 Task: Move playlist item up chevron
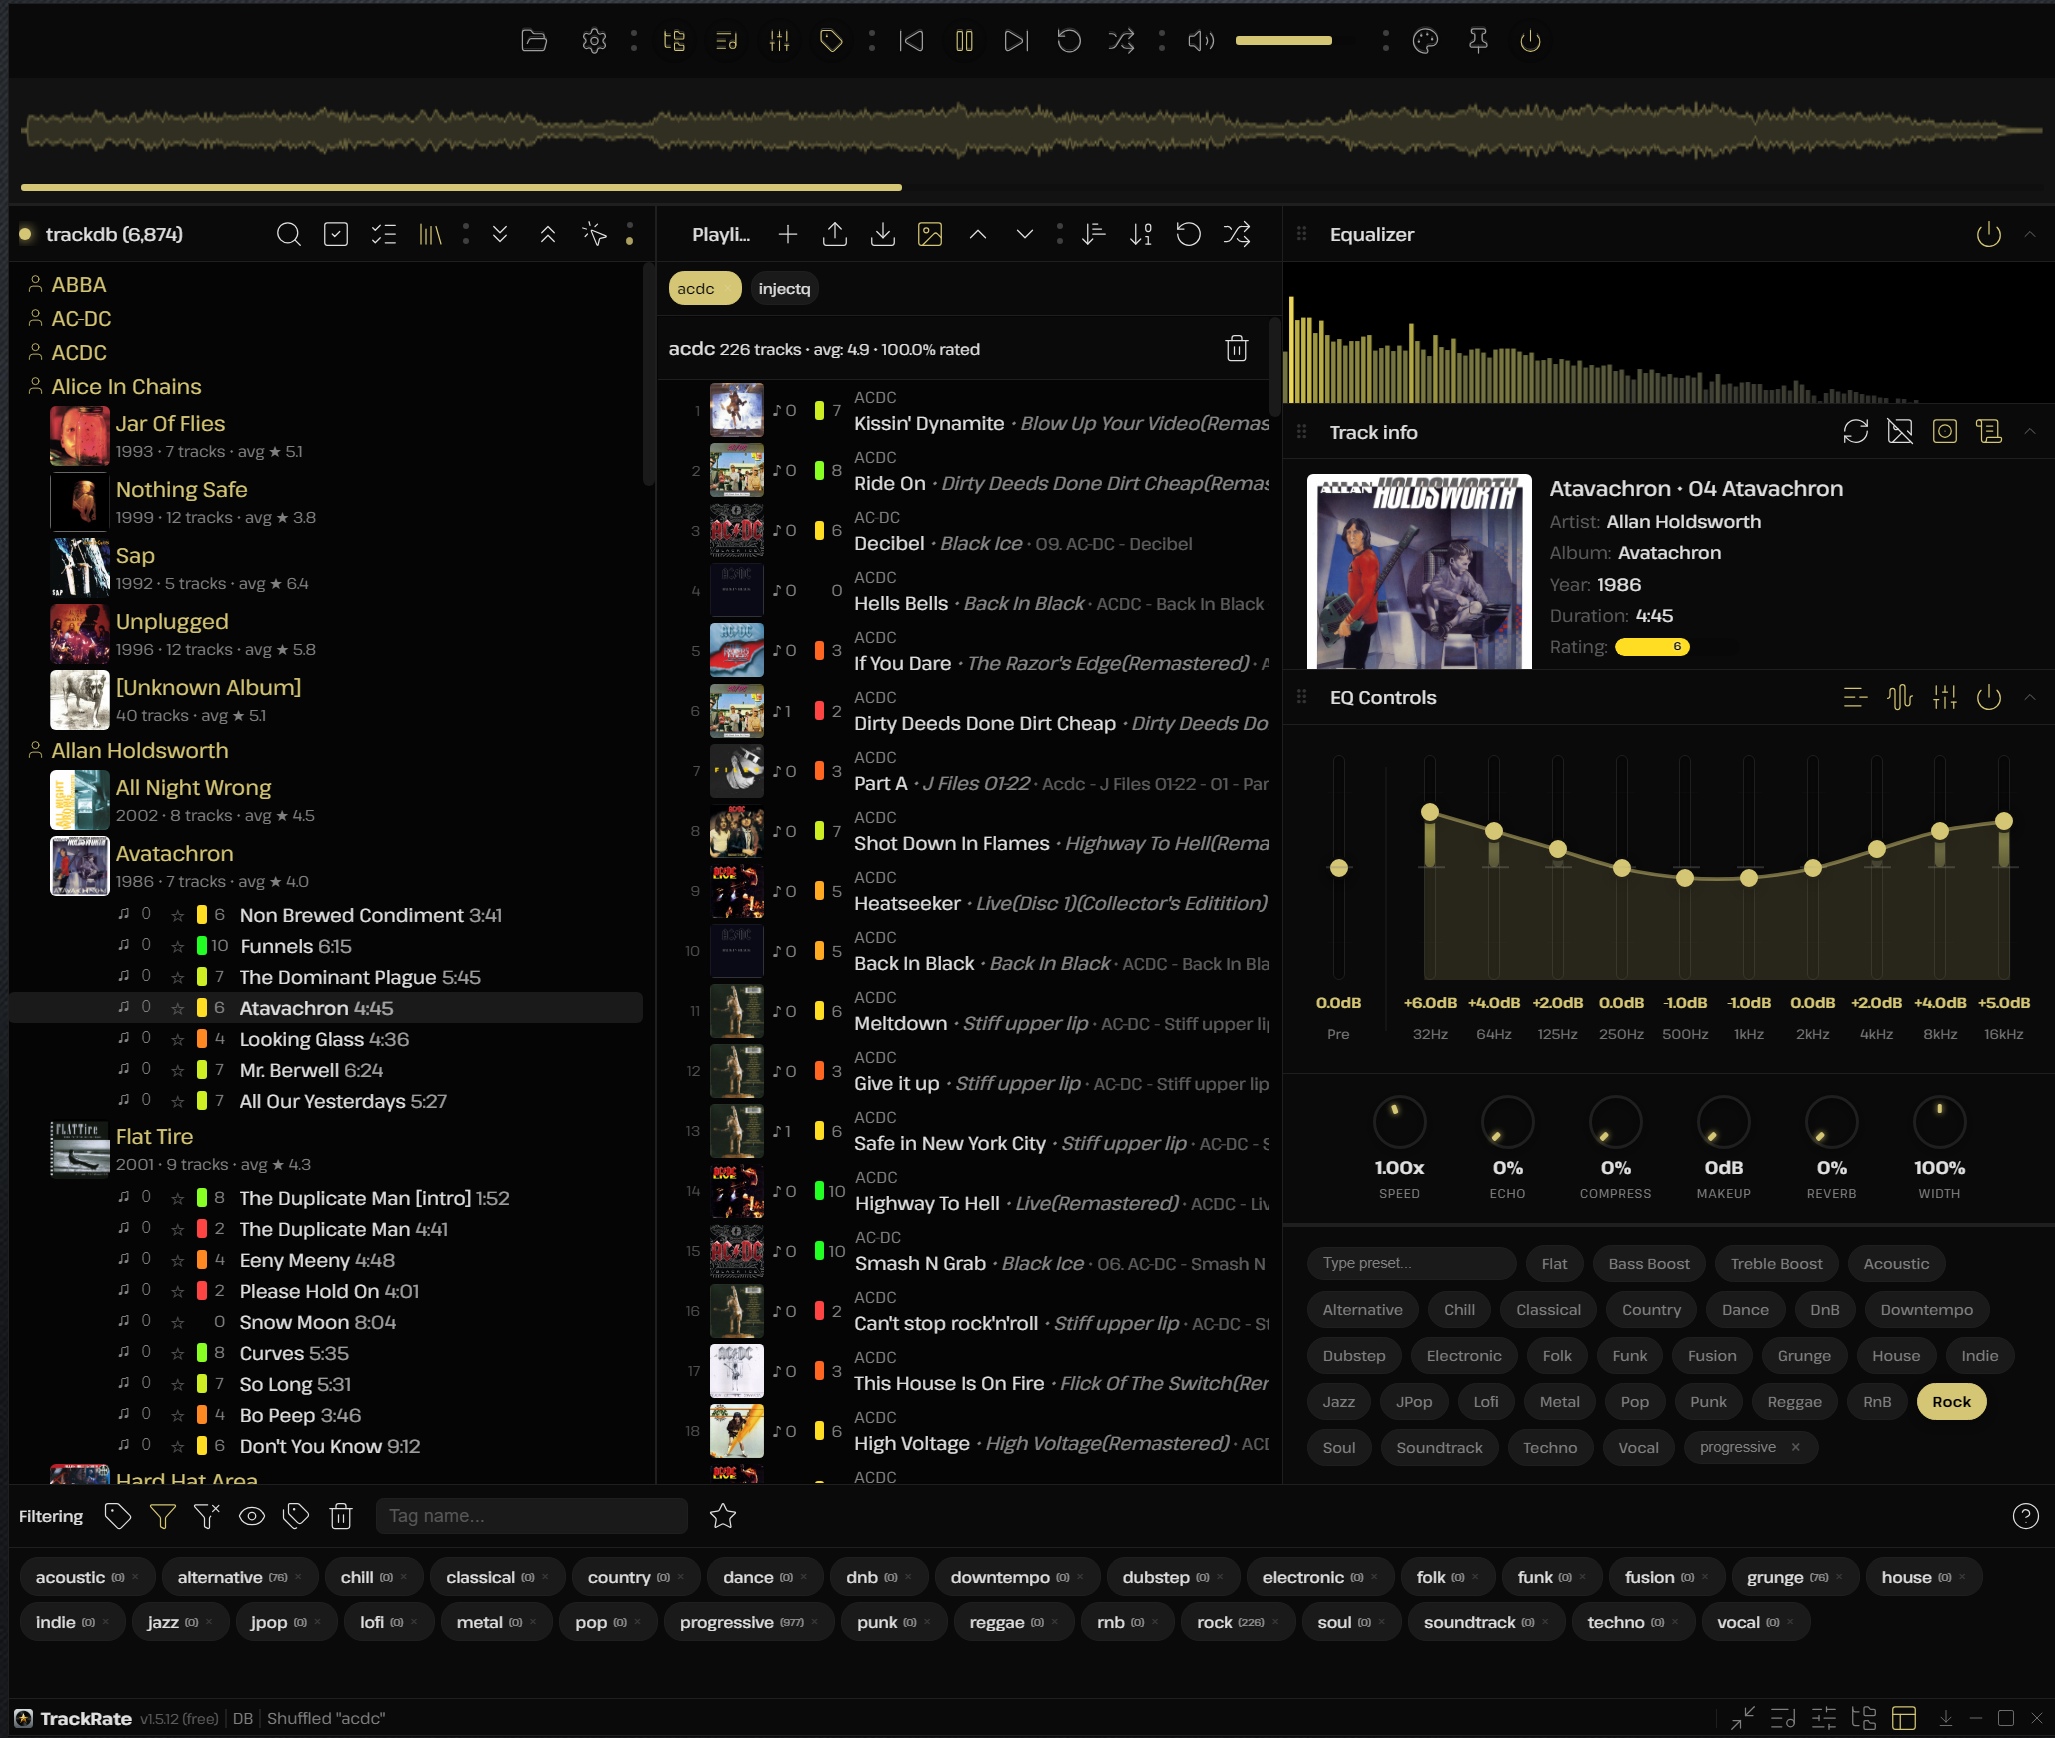click(978, 234)
